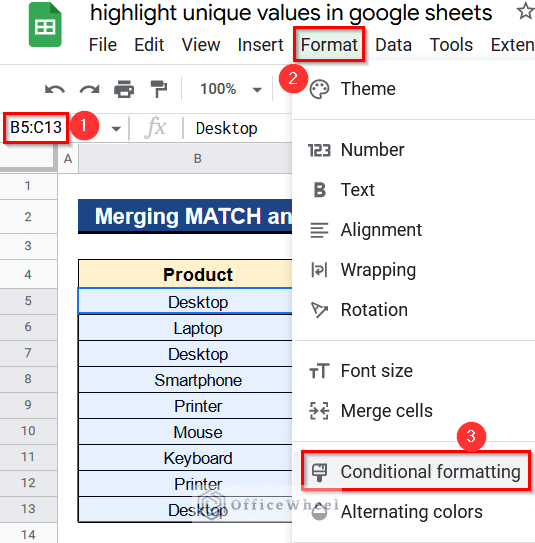Click the B5:C13 name box
The width and height of the screenshot is (535, 543).
[36, 127]
